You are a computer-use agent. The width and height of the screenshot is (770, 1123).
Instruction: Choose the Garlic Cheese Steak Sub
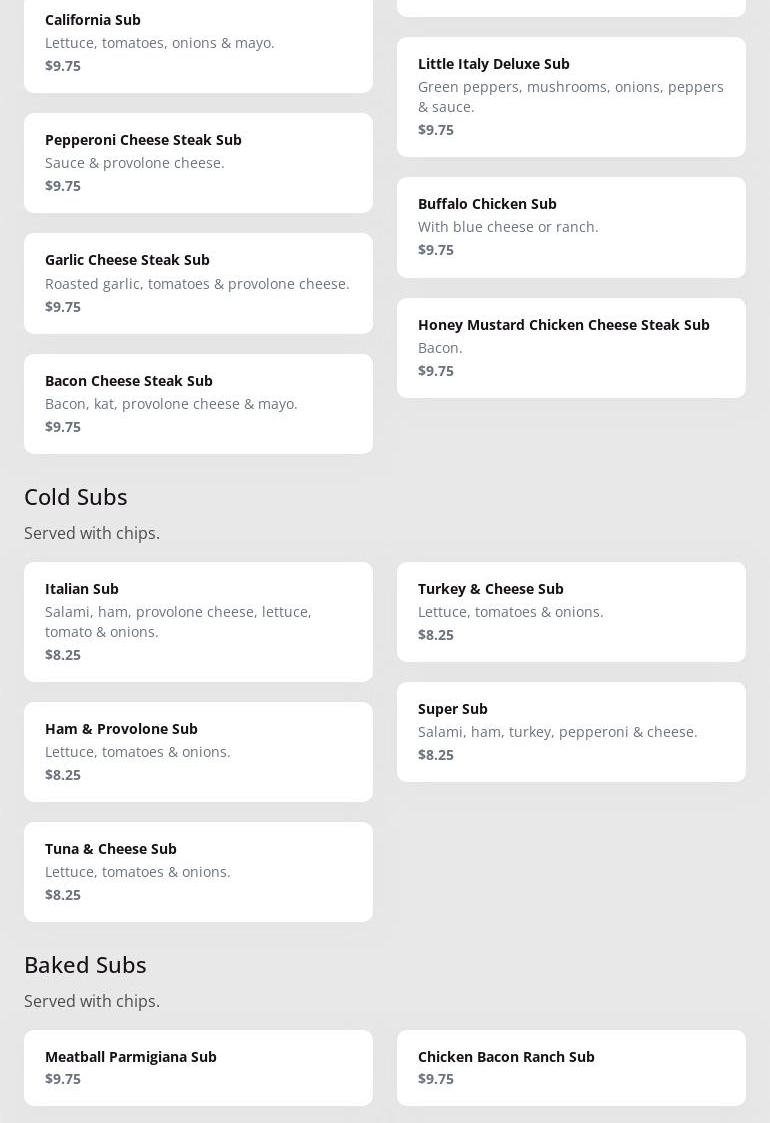(x=198, y=283)
